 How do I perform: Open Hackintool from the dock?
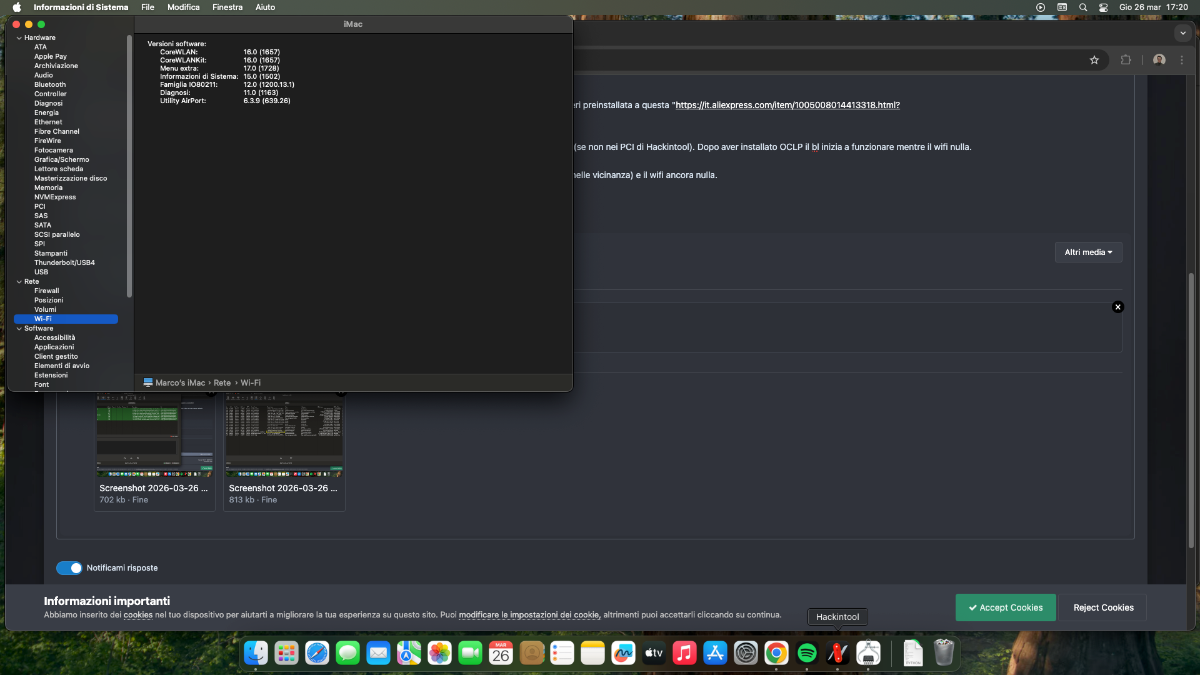837,653
